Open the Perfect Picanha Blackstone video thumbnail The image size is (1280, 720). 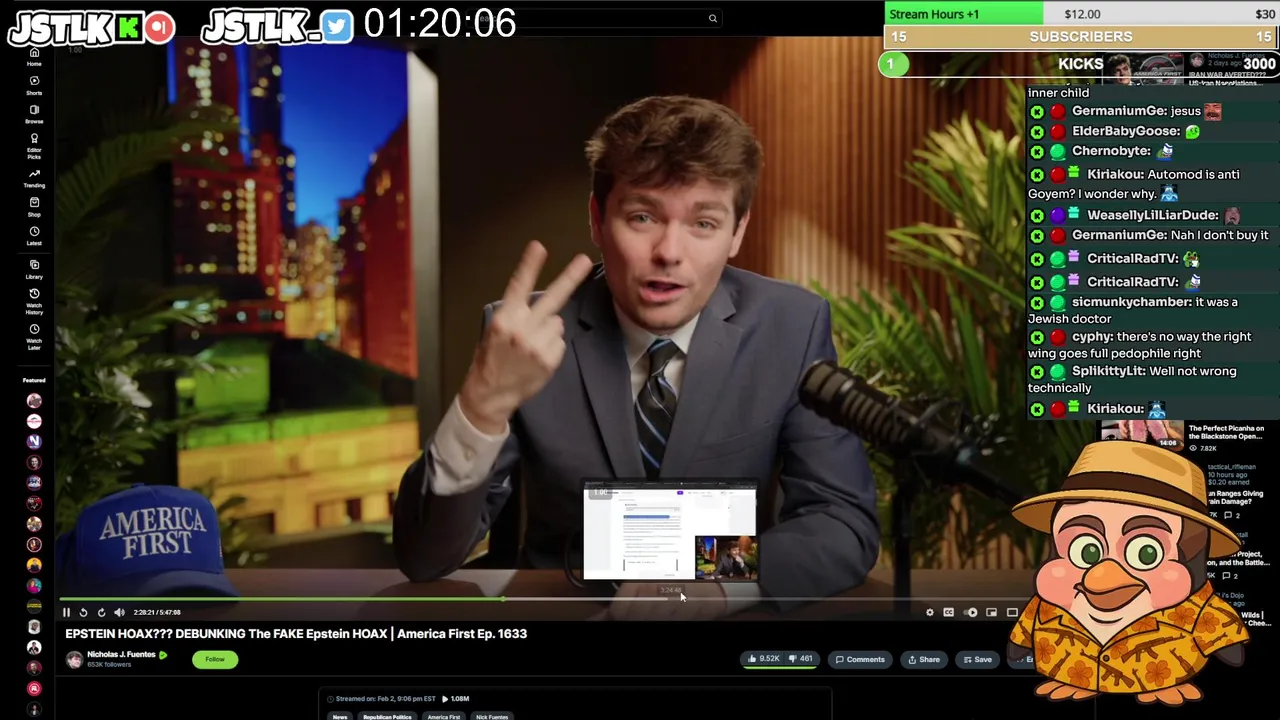point(1142,432)
